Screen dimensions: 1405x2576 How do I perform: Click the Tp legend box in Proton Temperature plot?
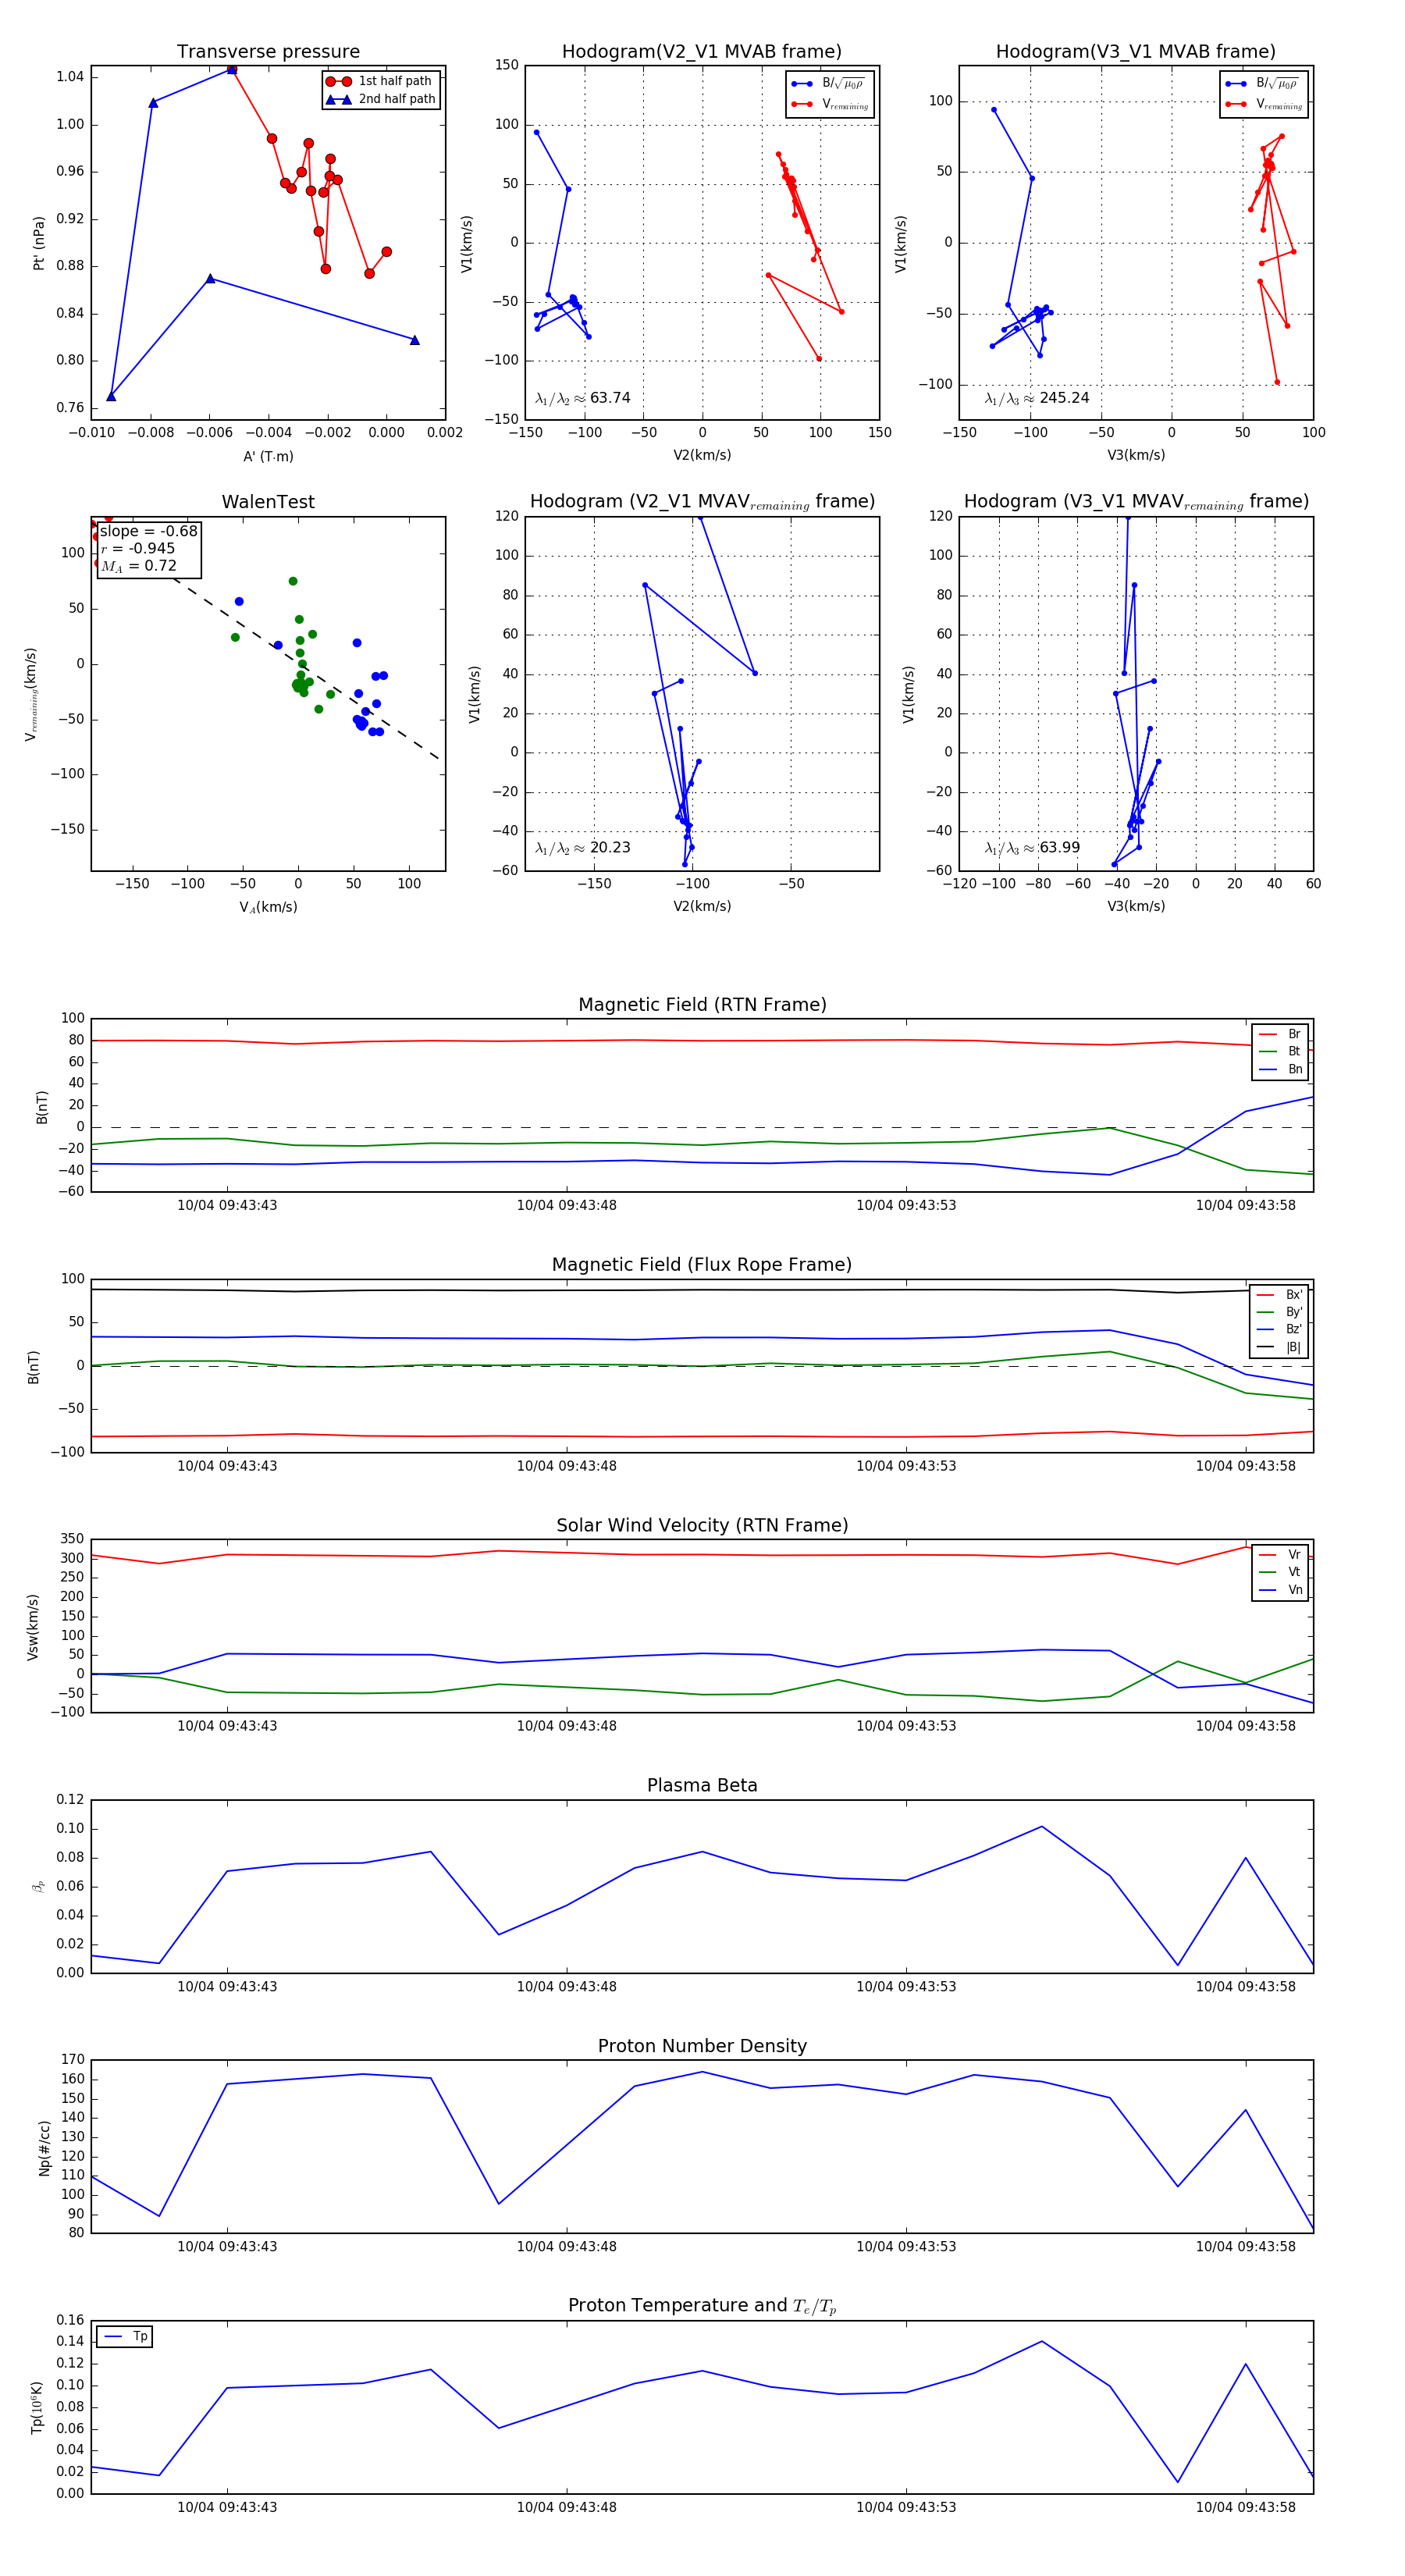(125, 2336)
